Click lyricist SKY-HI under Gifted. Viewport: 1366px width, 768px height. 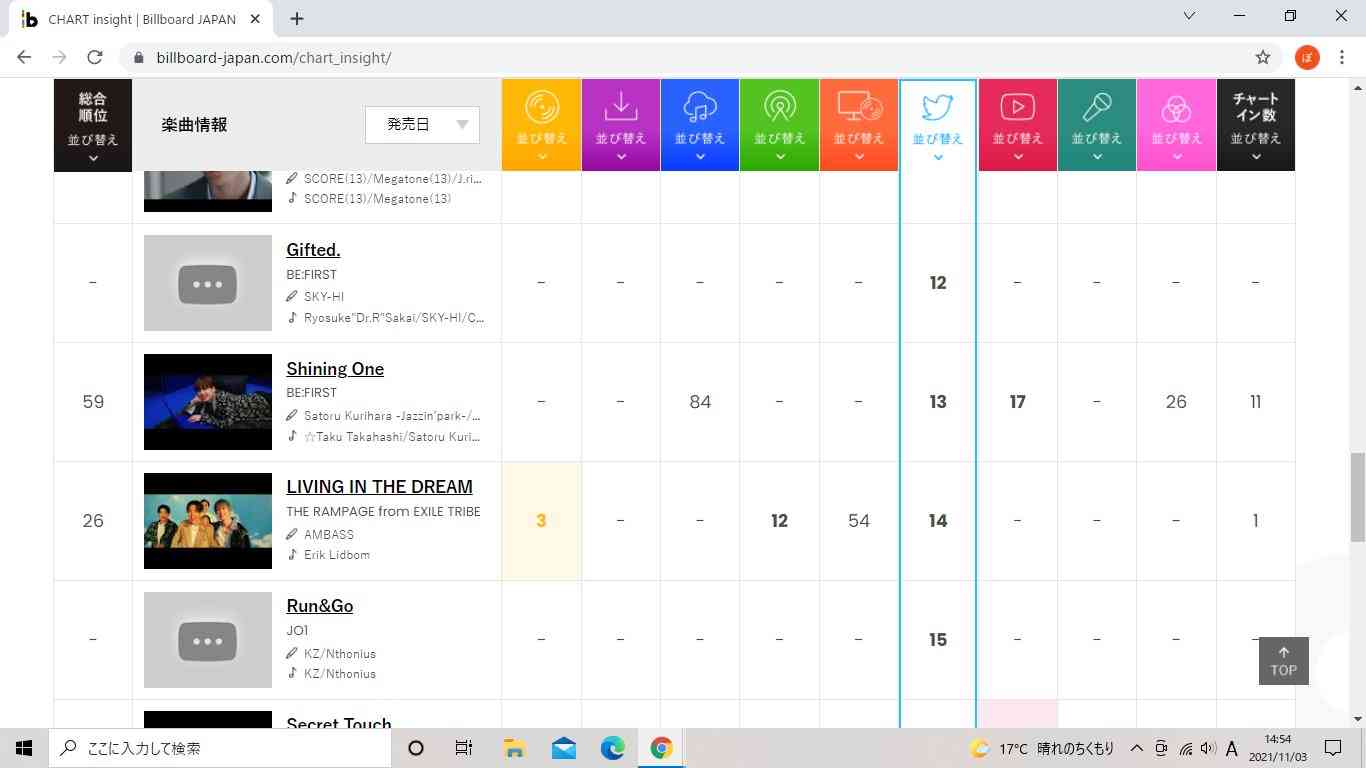[x=324, y=297]
